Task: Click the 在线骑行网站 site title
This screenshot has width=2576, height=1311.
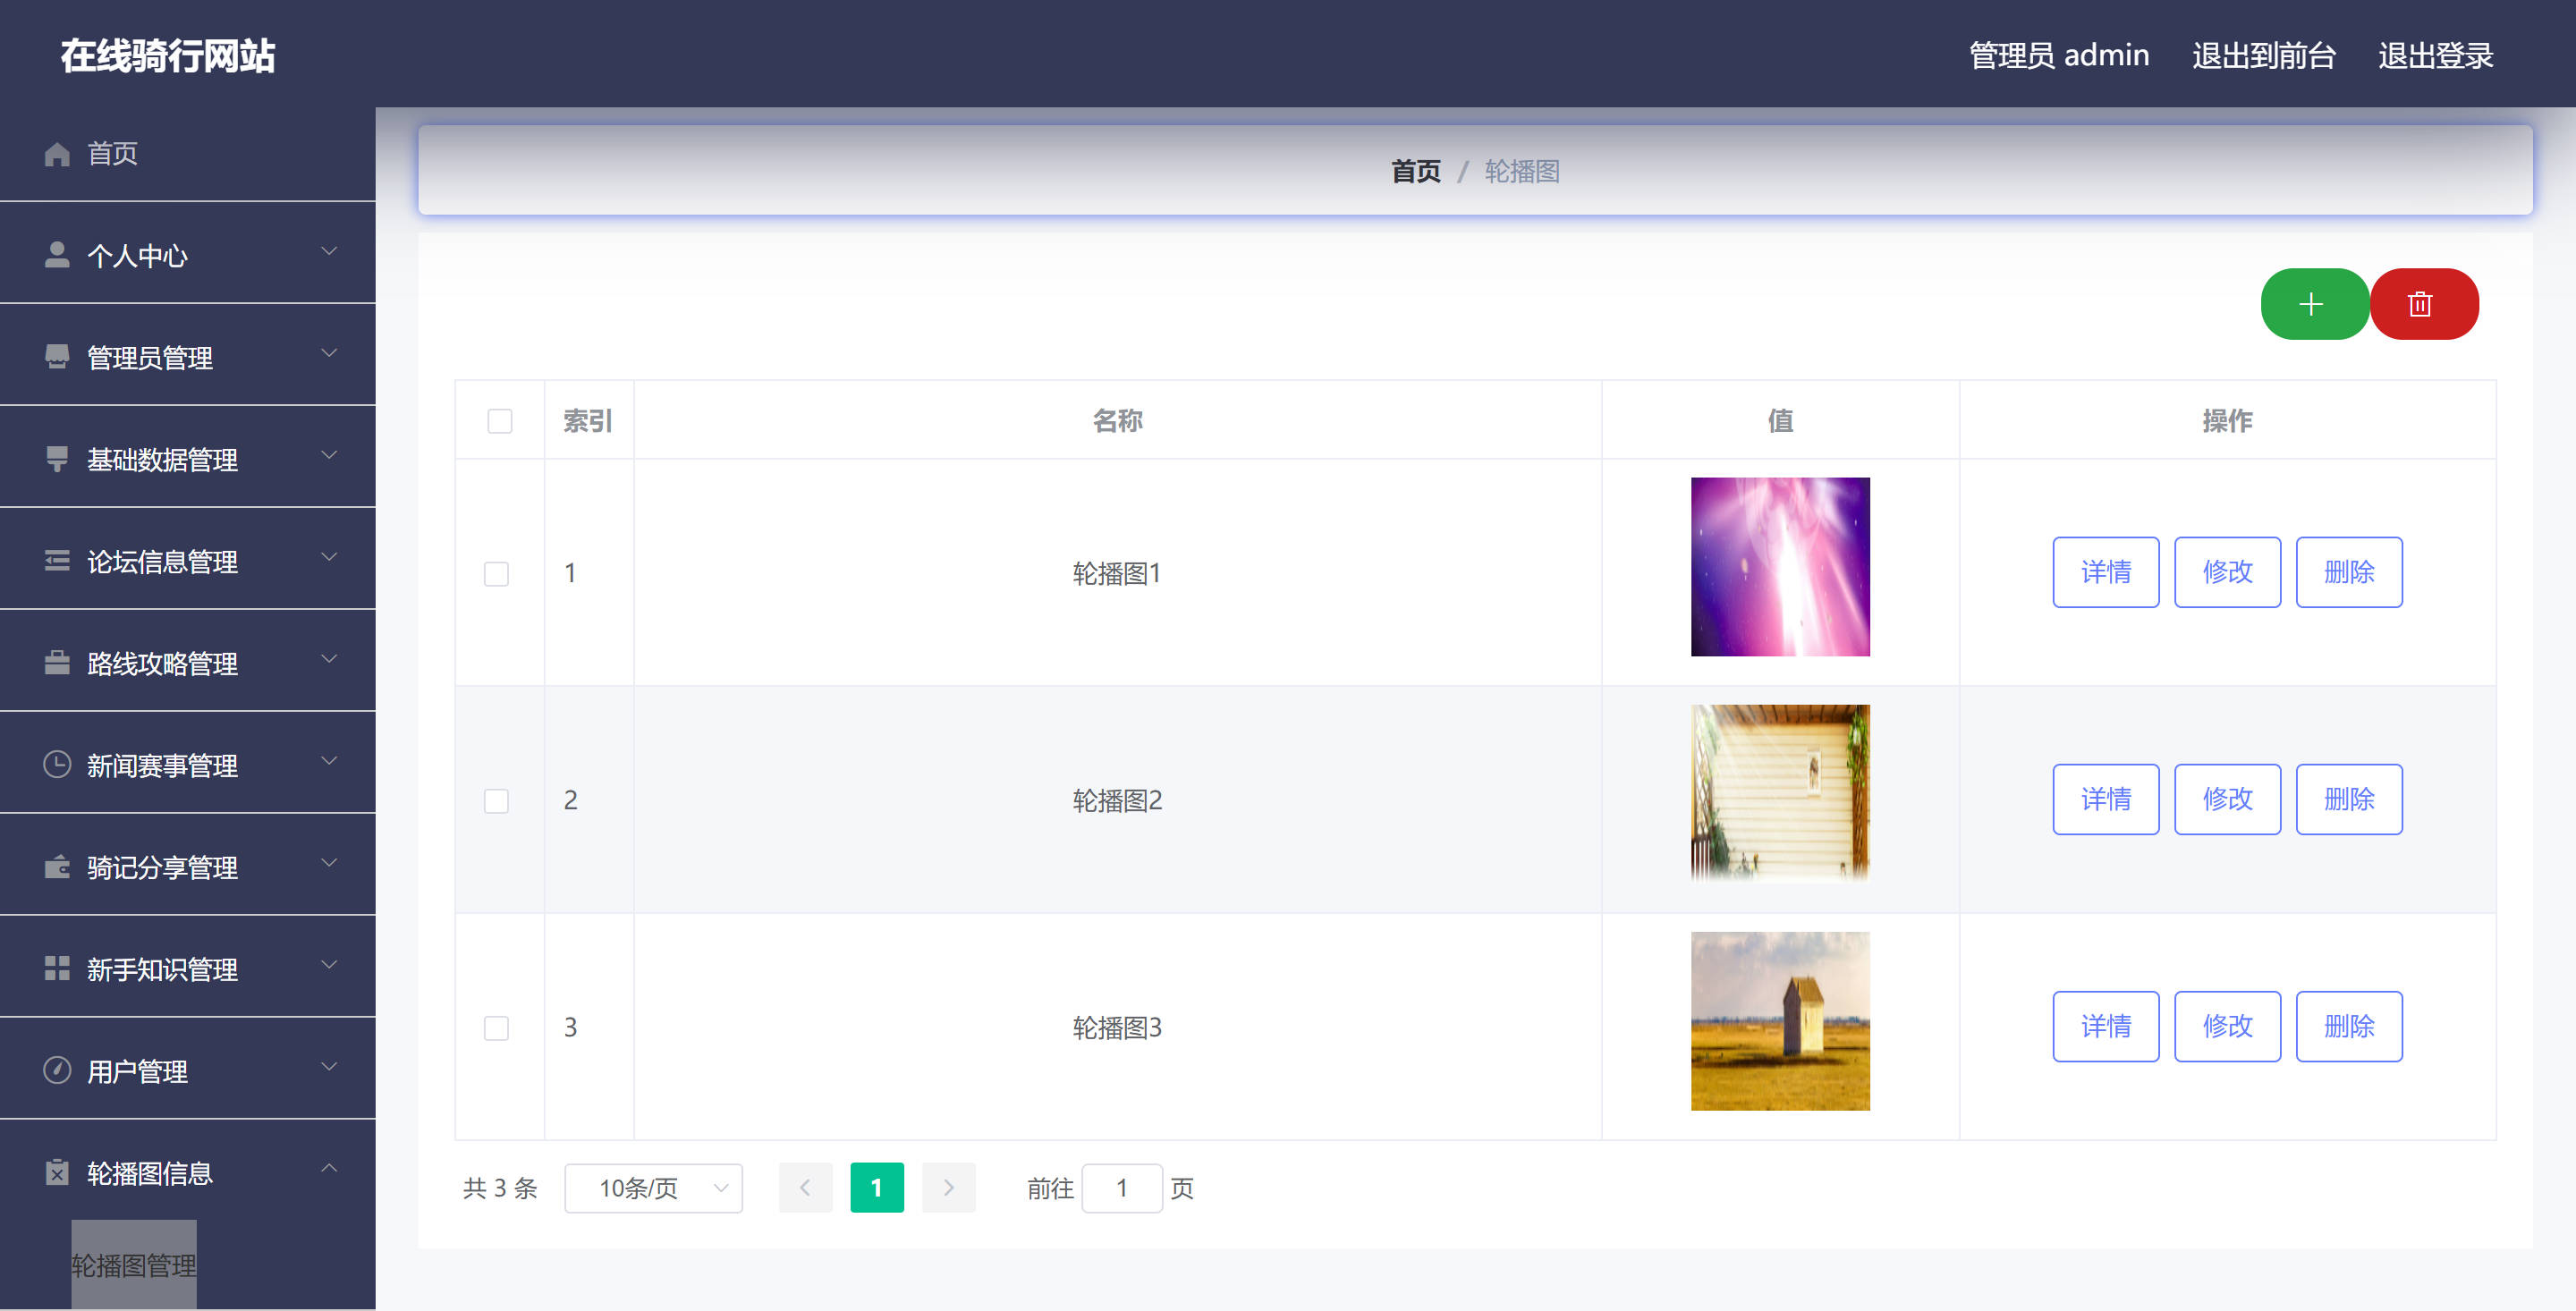Action: [168, 56]
